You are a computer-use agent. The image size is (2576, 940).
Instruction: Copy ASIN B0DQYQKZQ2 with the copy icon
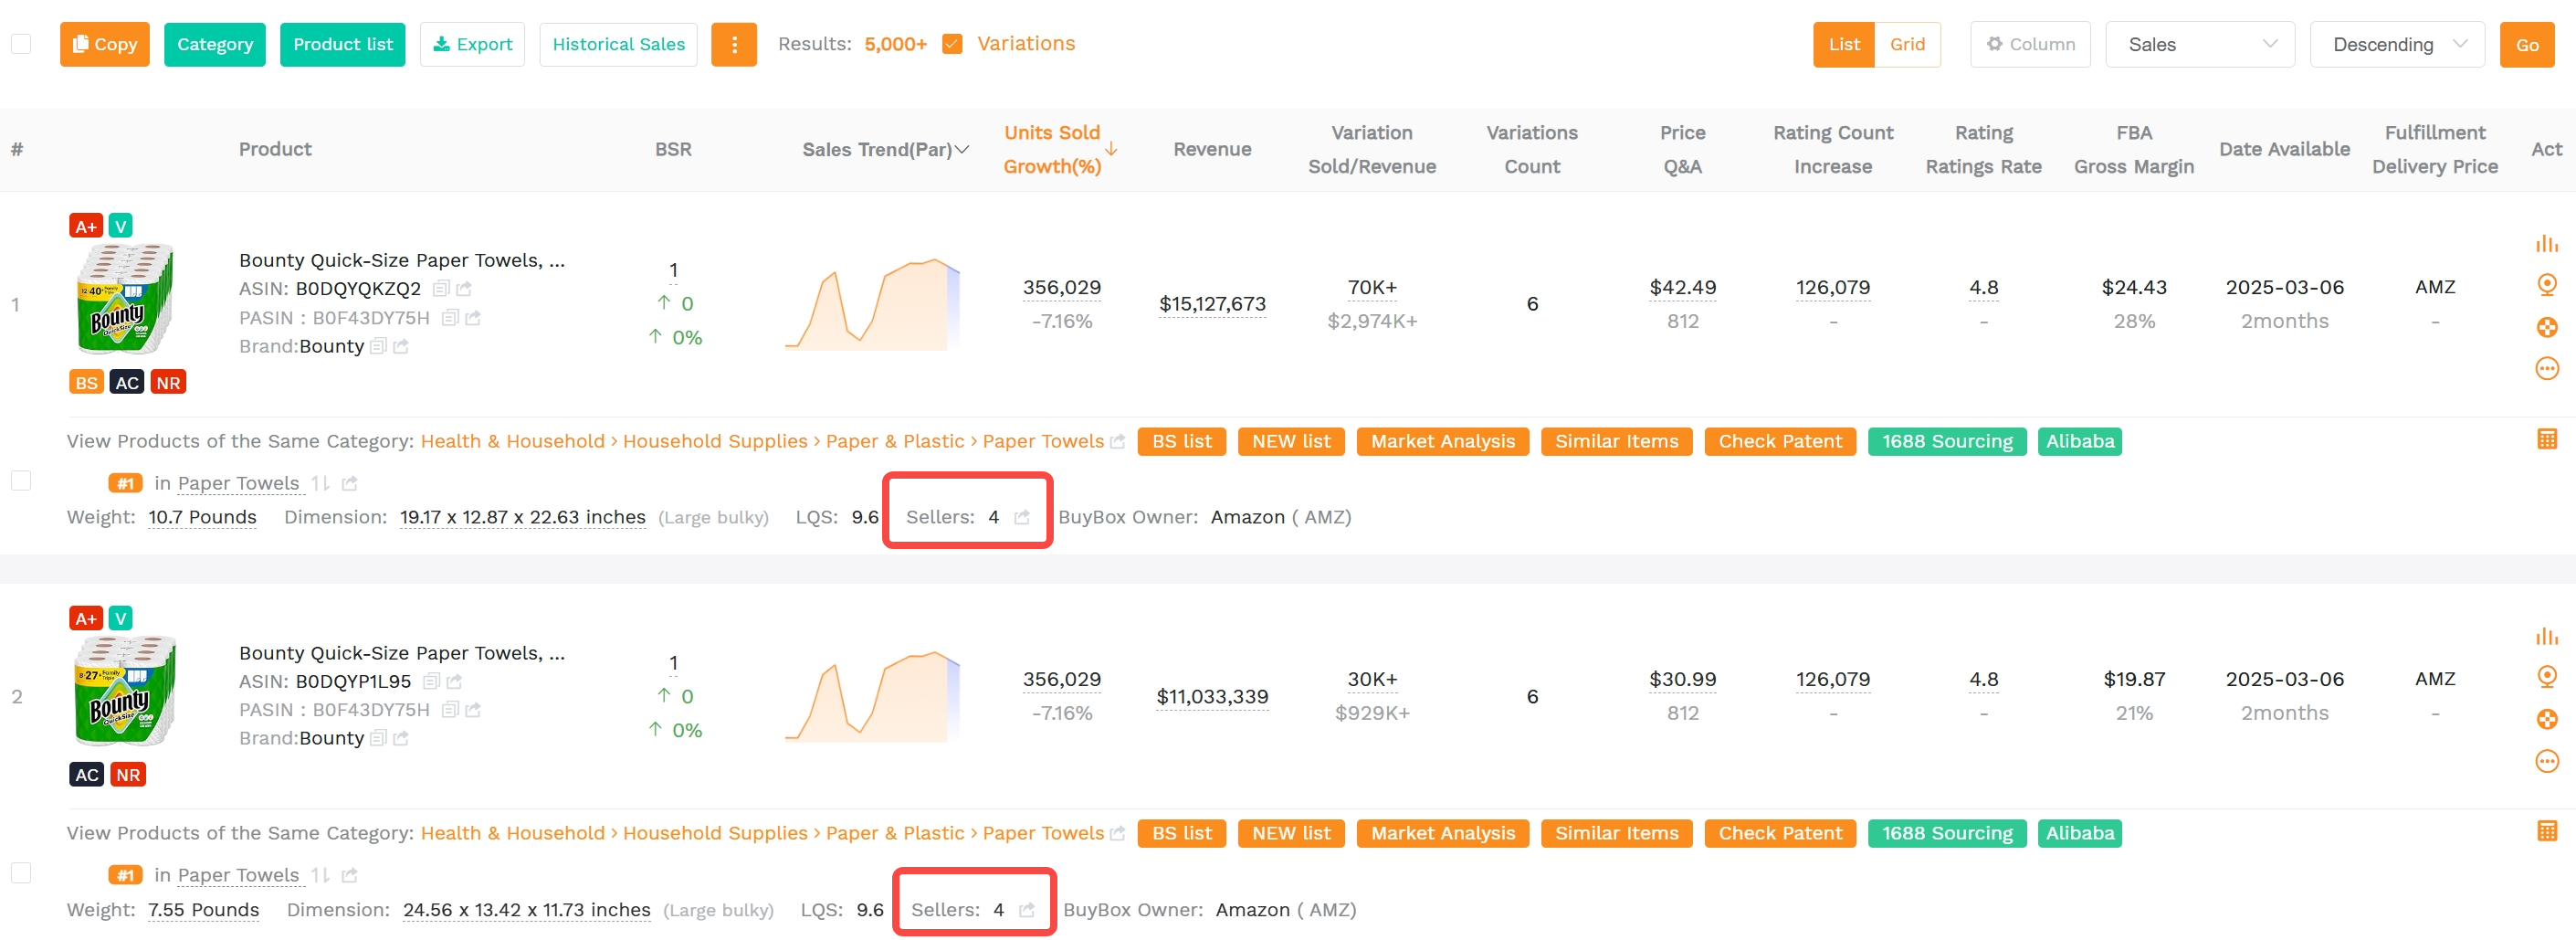click(x=440, y=289)
